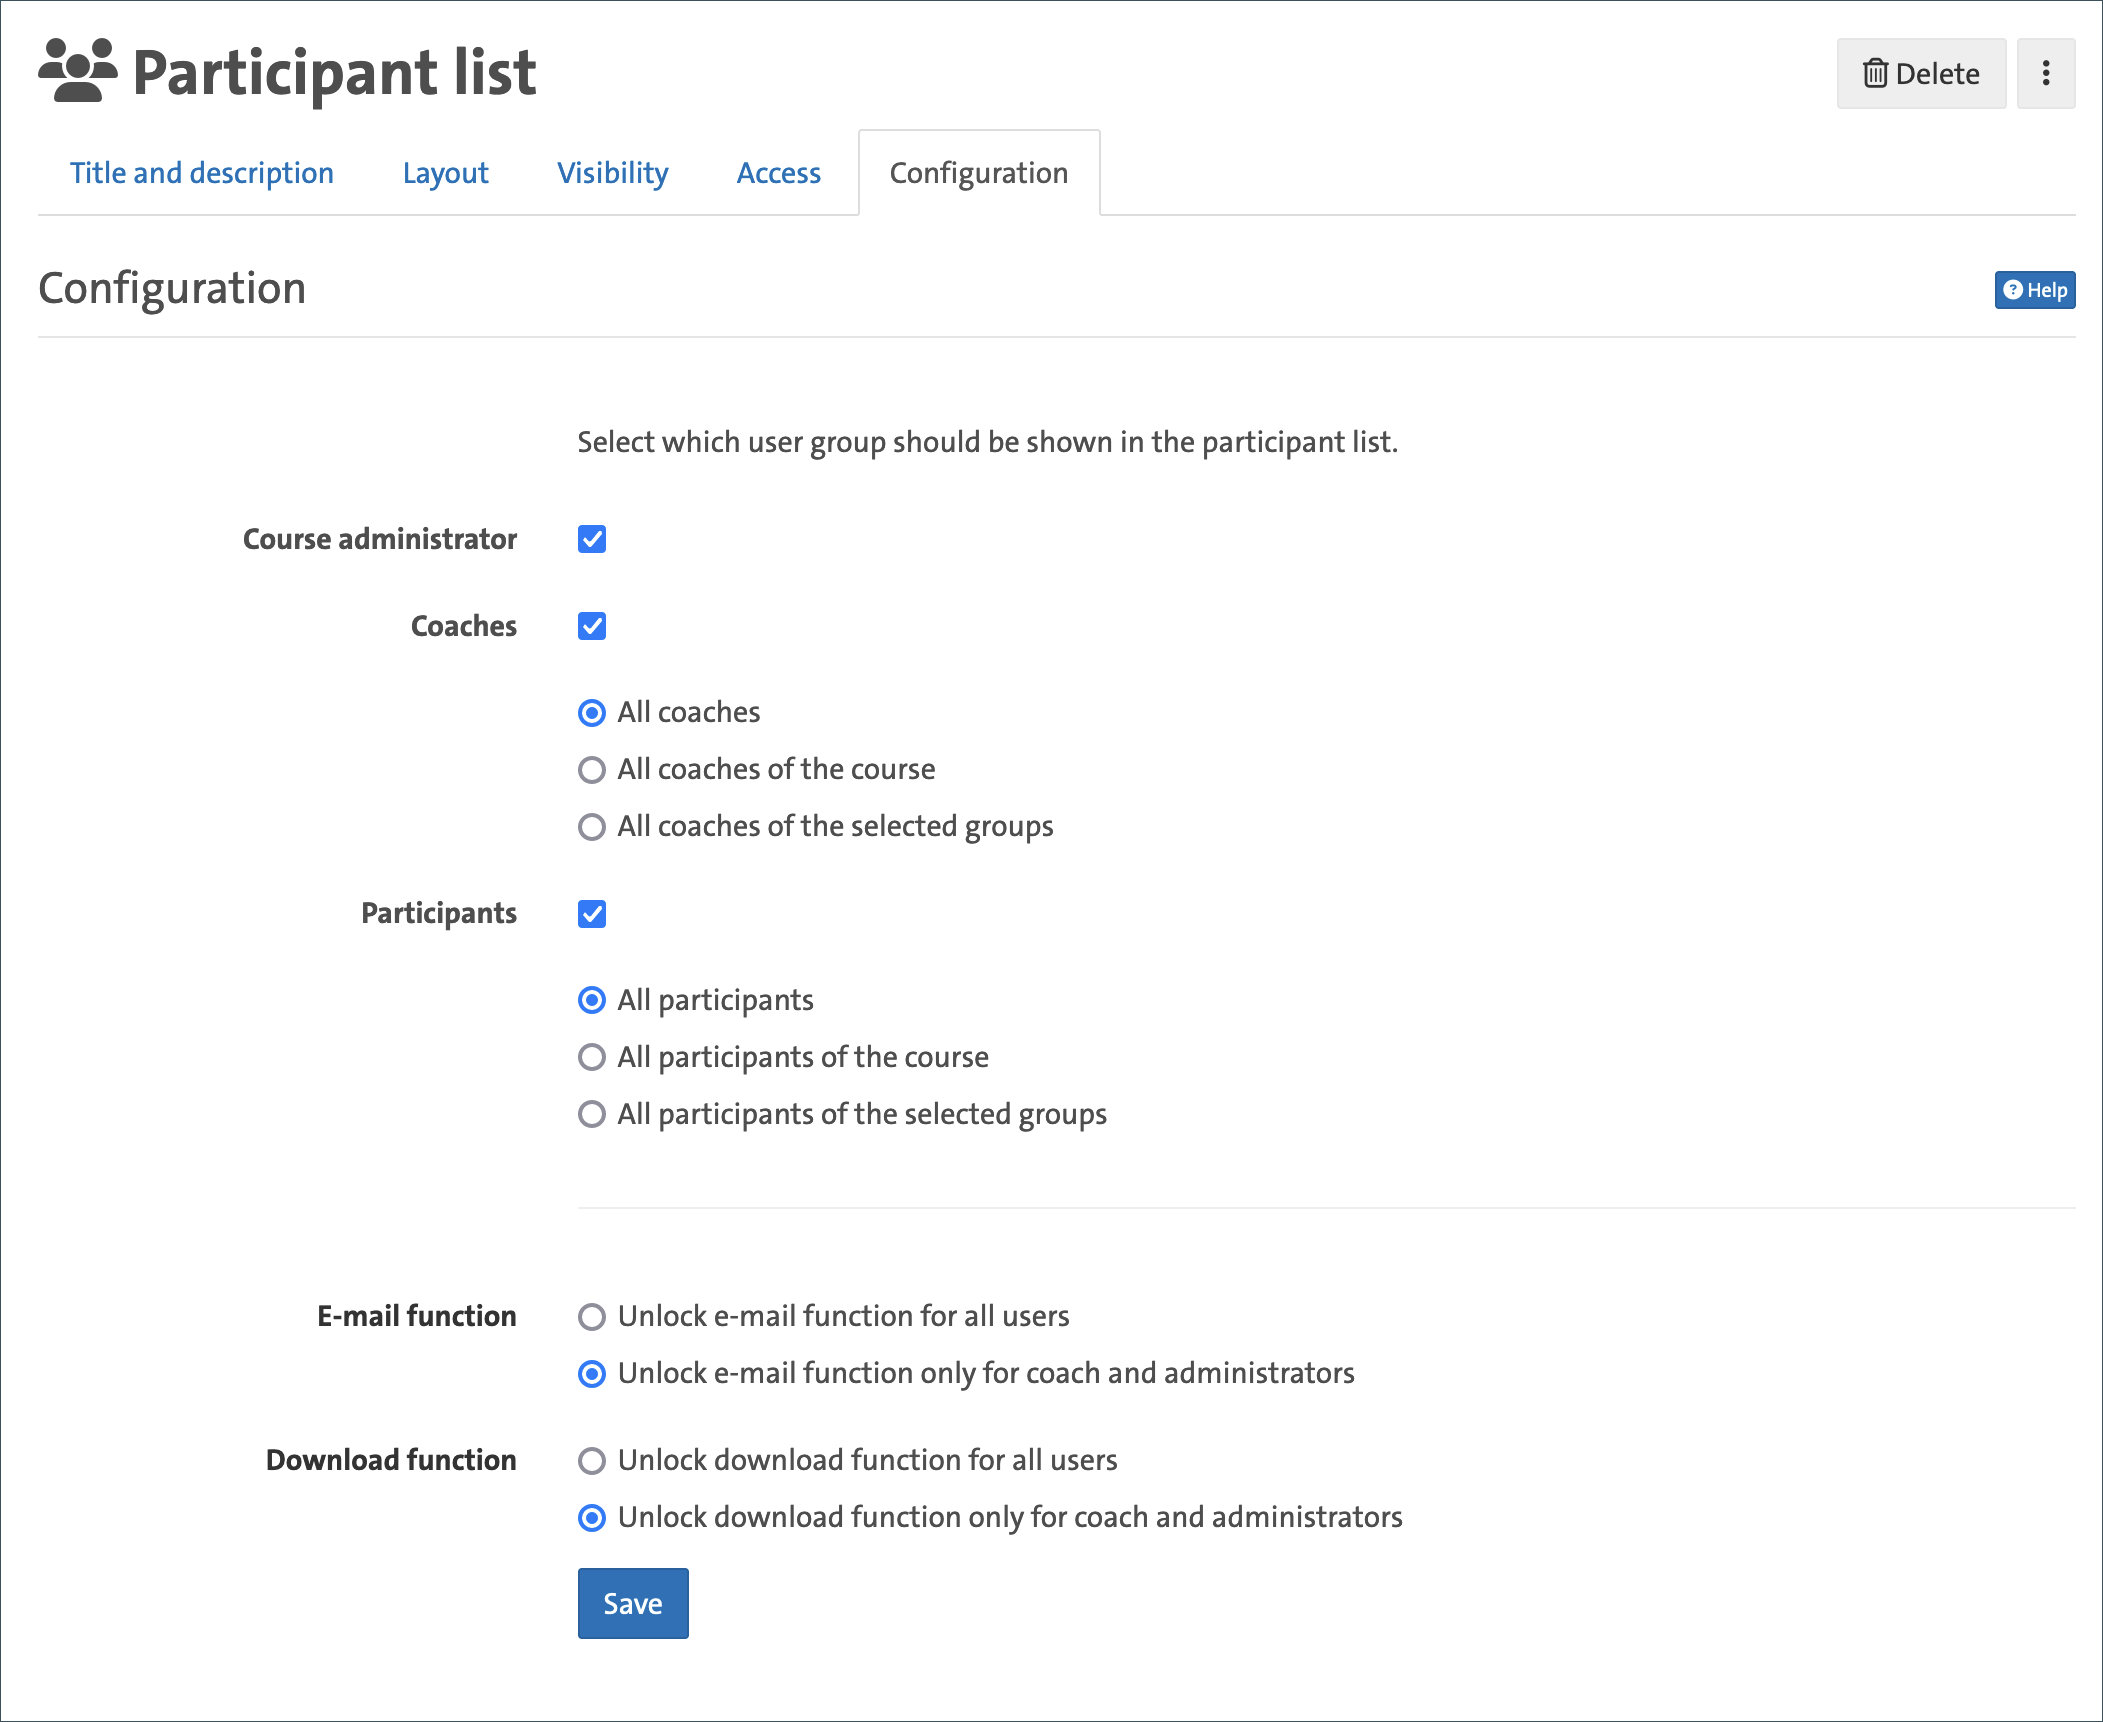The width and height of the screenshot is (2103, 1722).
Task: Select 'All coaches of the course'
Action: pyautogui.click(x=592, y=769)
